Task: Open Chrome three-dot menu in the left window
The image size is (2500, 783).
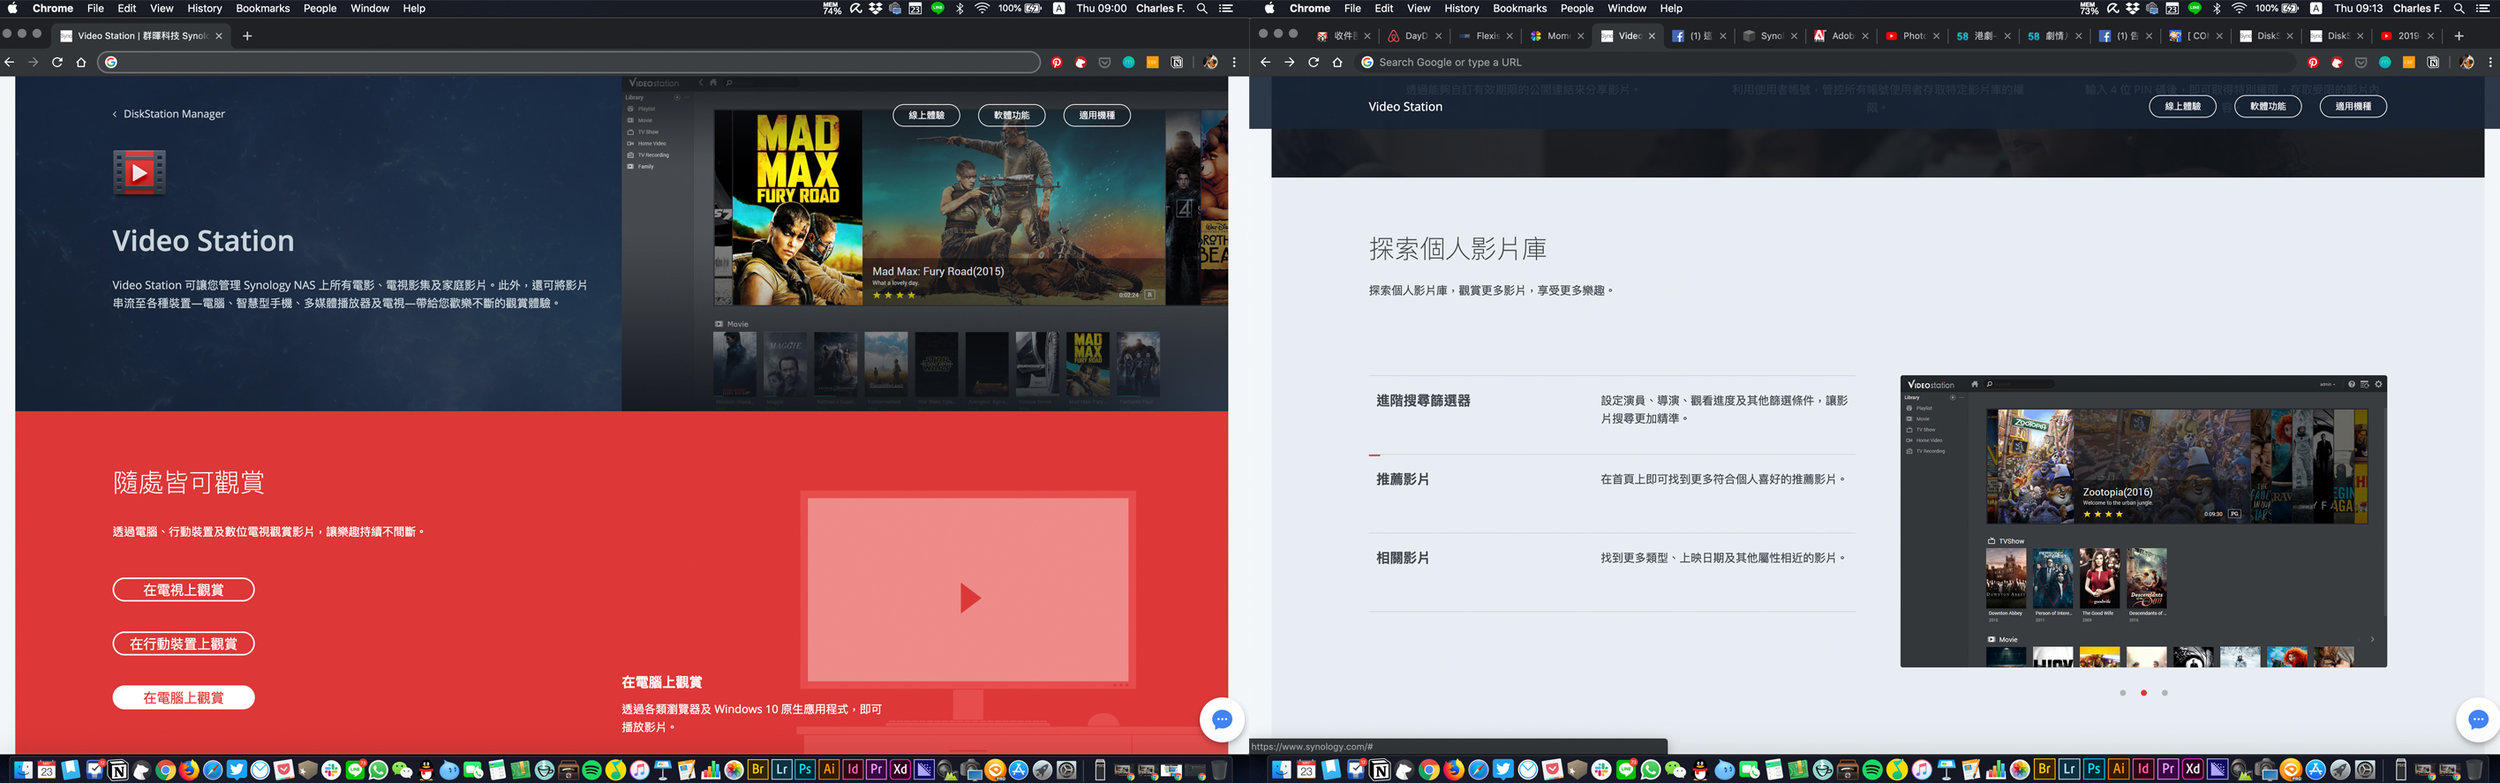Action: click(x=1234, y=62)
